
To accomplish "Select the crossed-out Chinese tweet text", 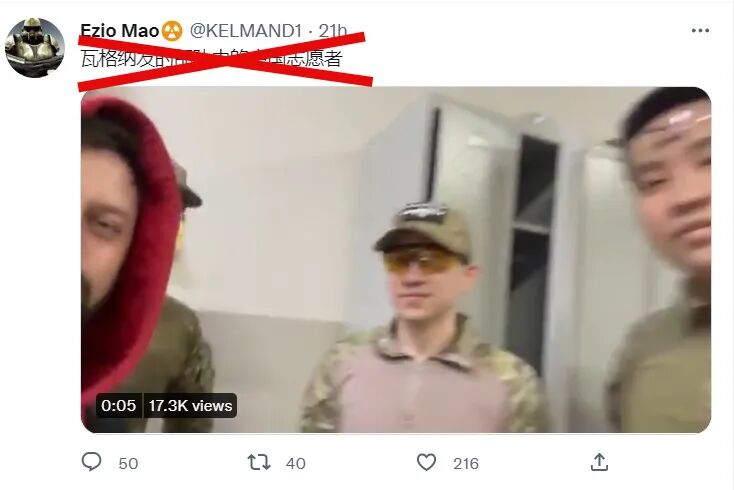I will coord(212,59).
